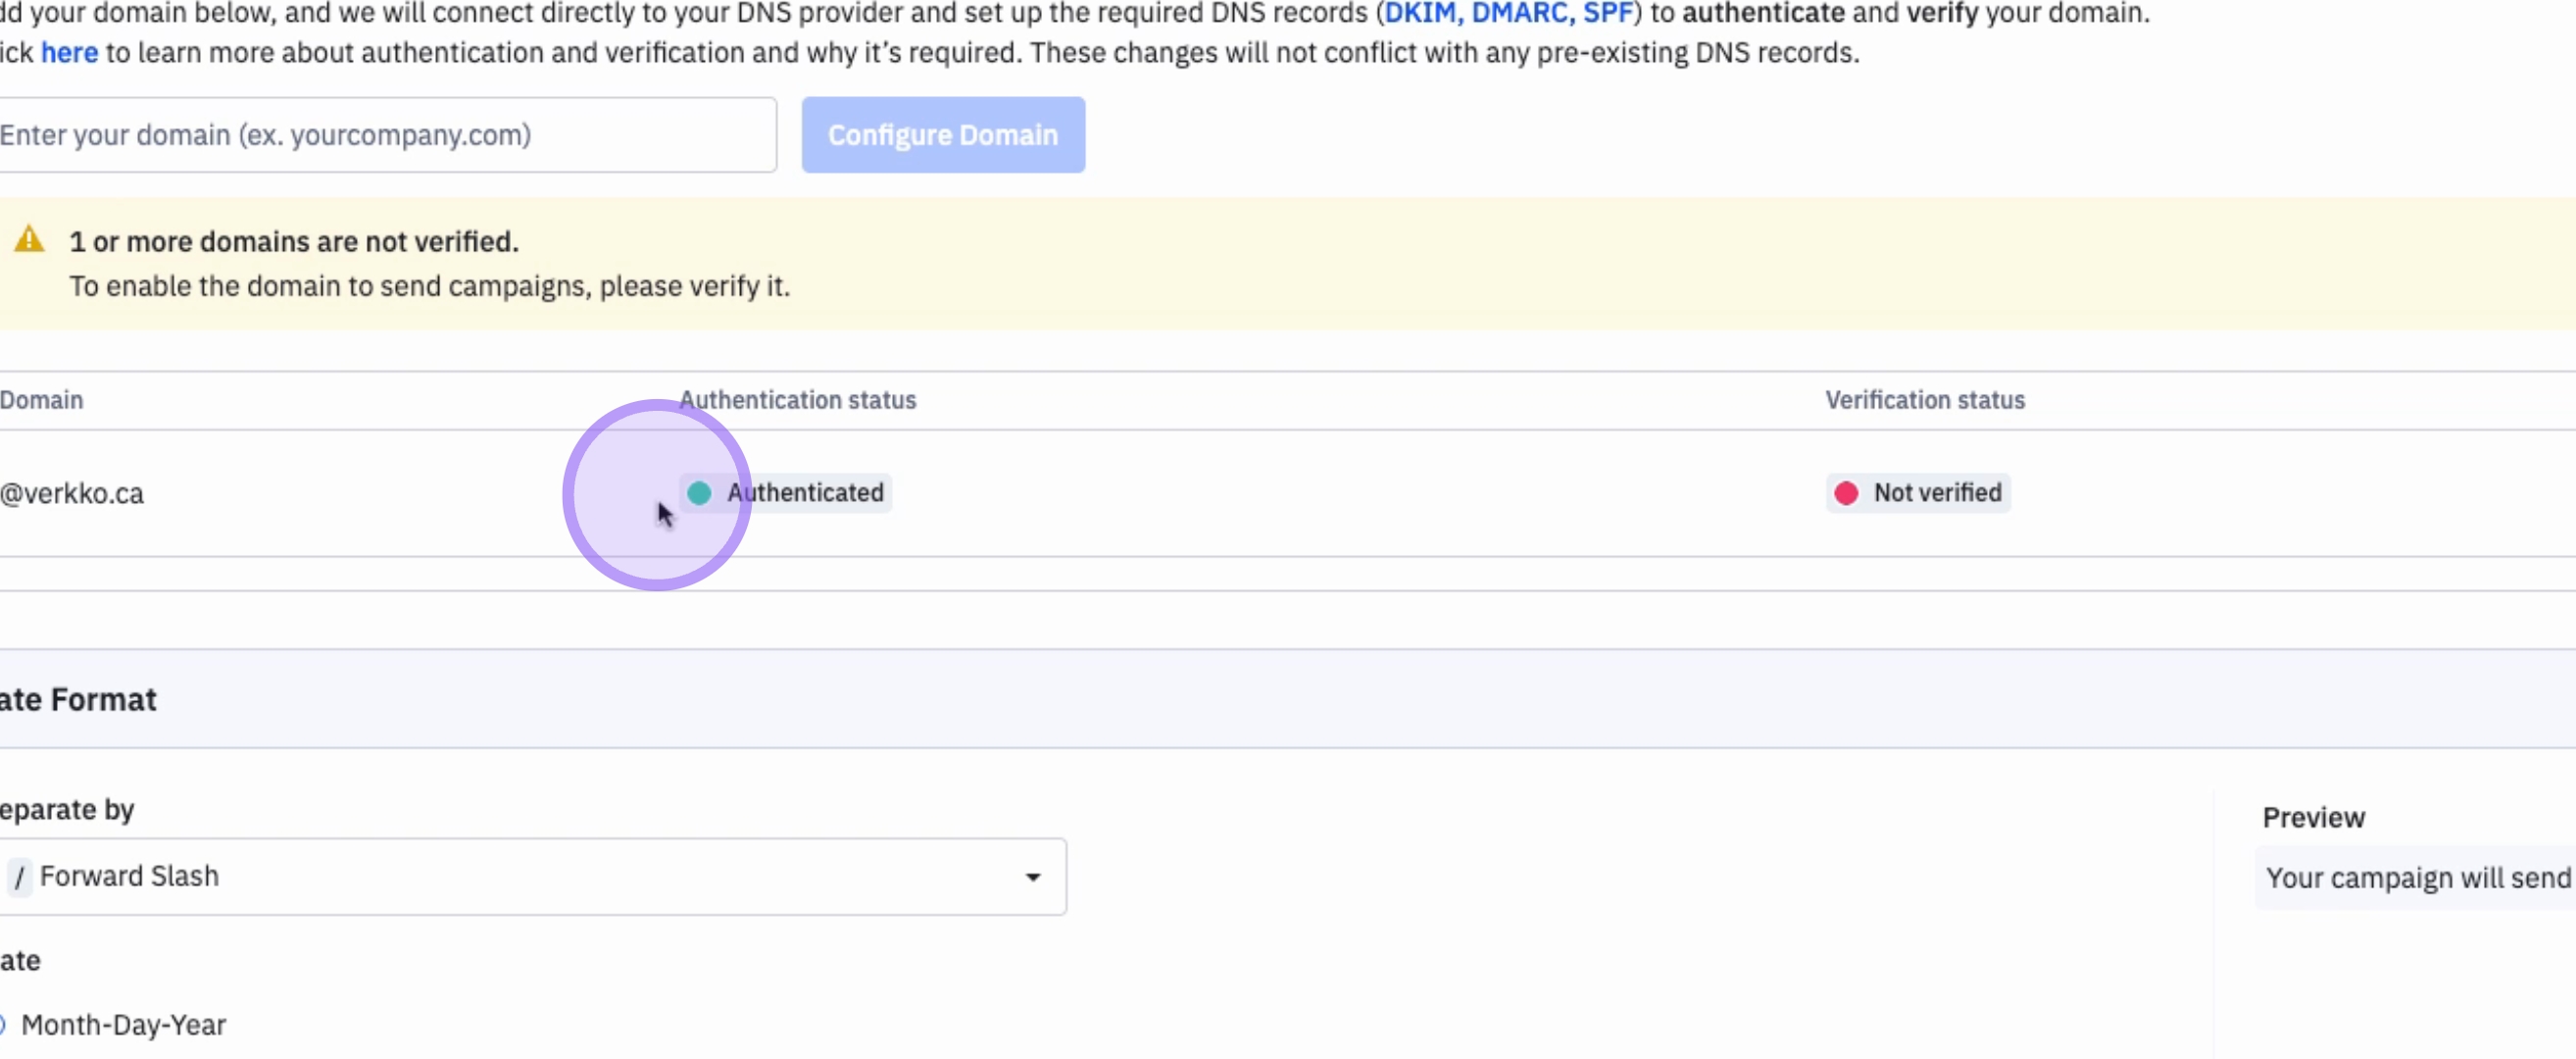Click the slash symbol icon in separator field

click(19, 877)
